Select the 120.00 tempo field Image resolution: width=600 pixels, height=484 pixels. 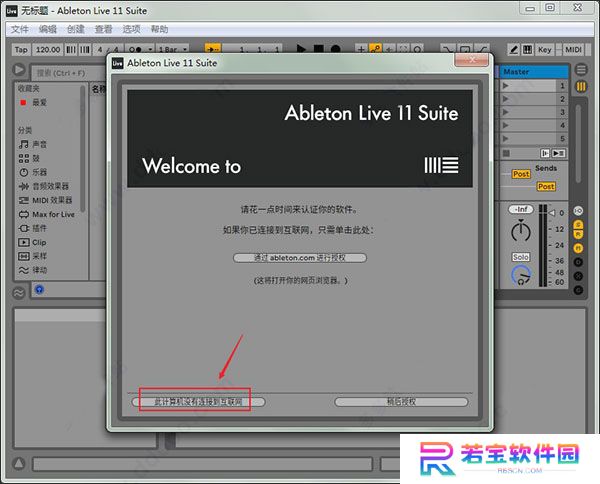coord(48,49)
